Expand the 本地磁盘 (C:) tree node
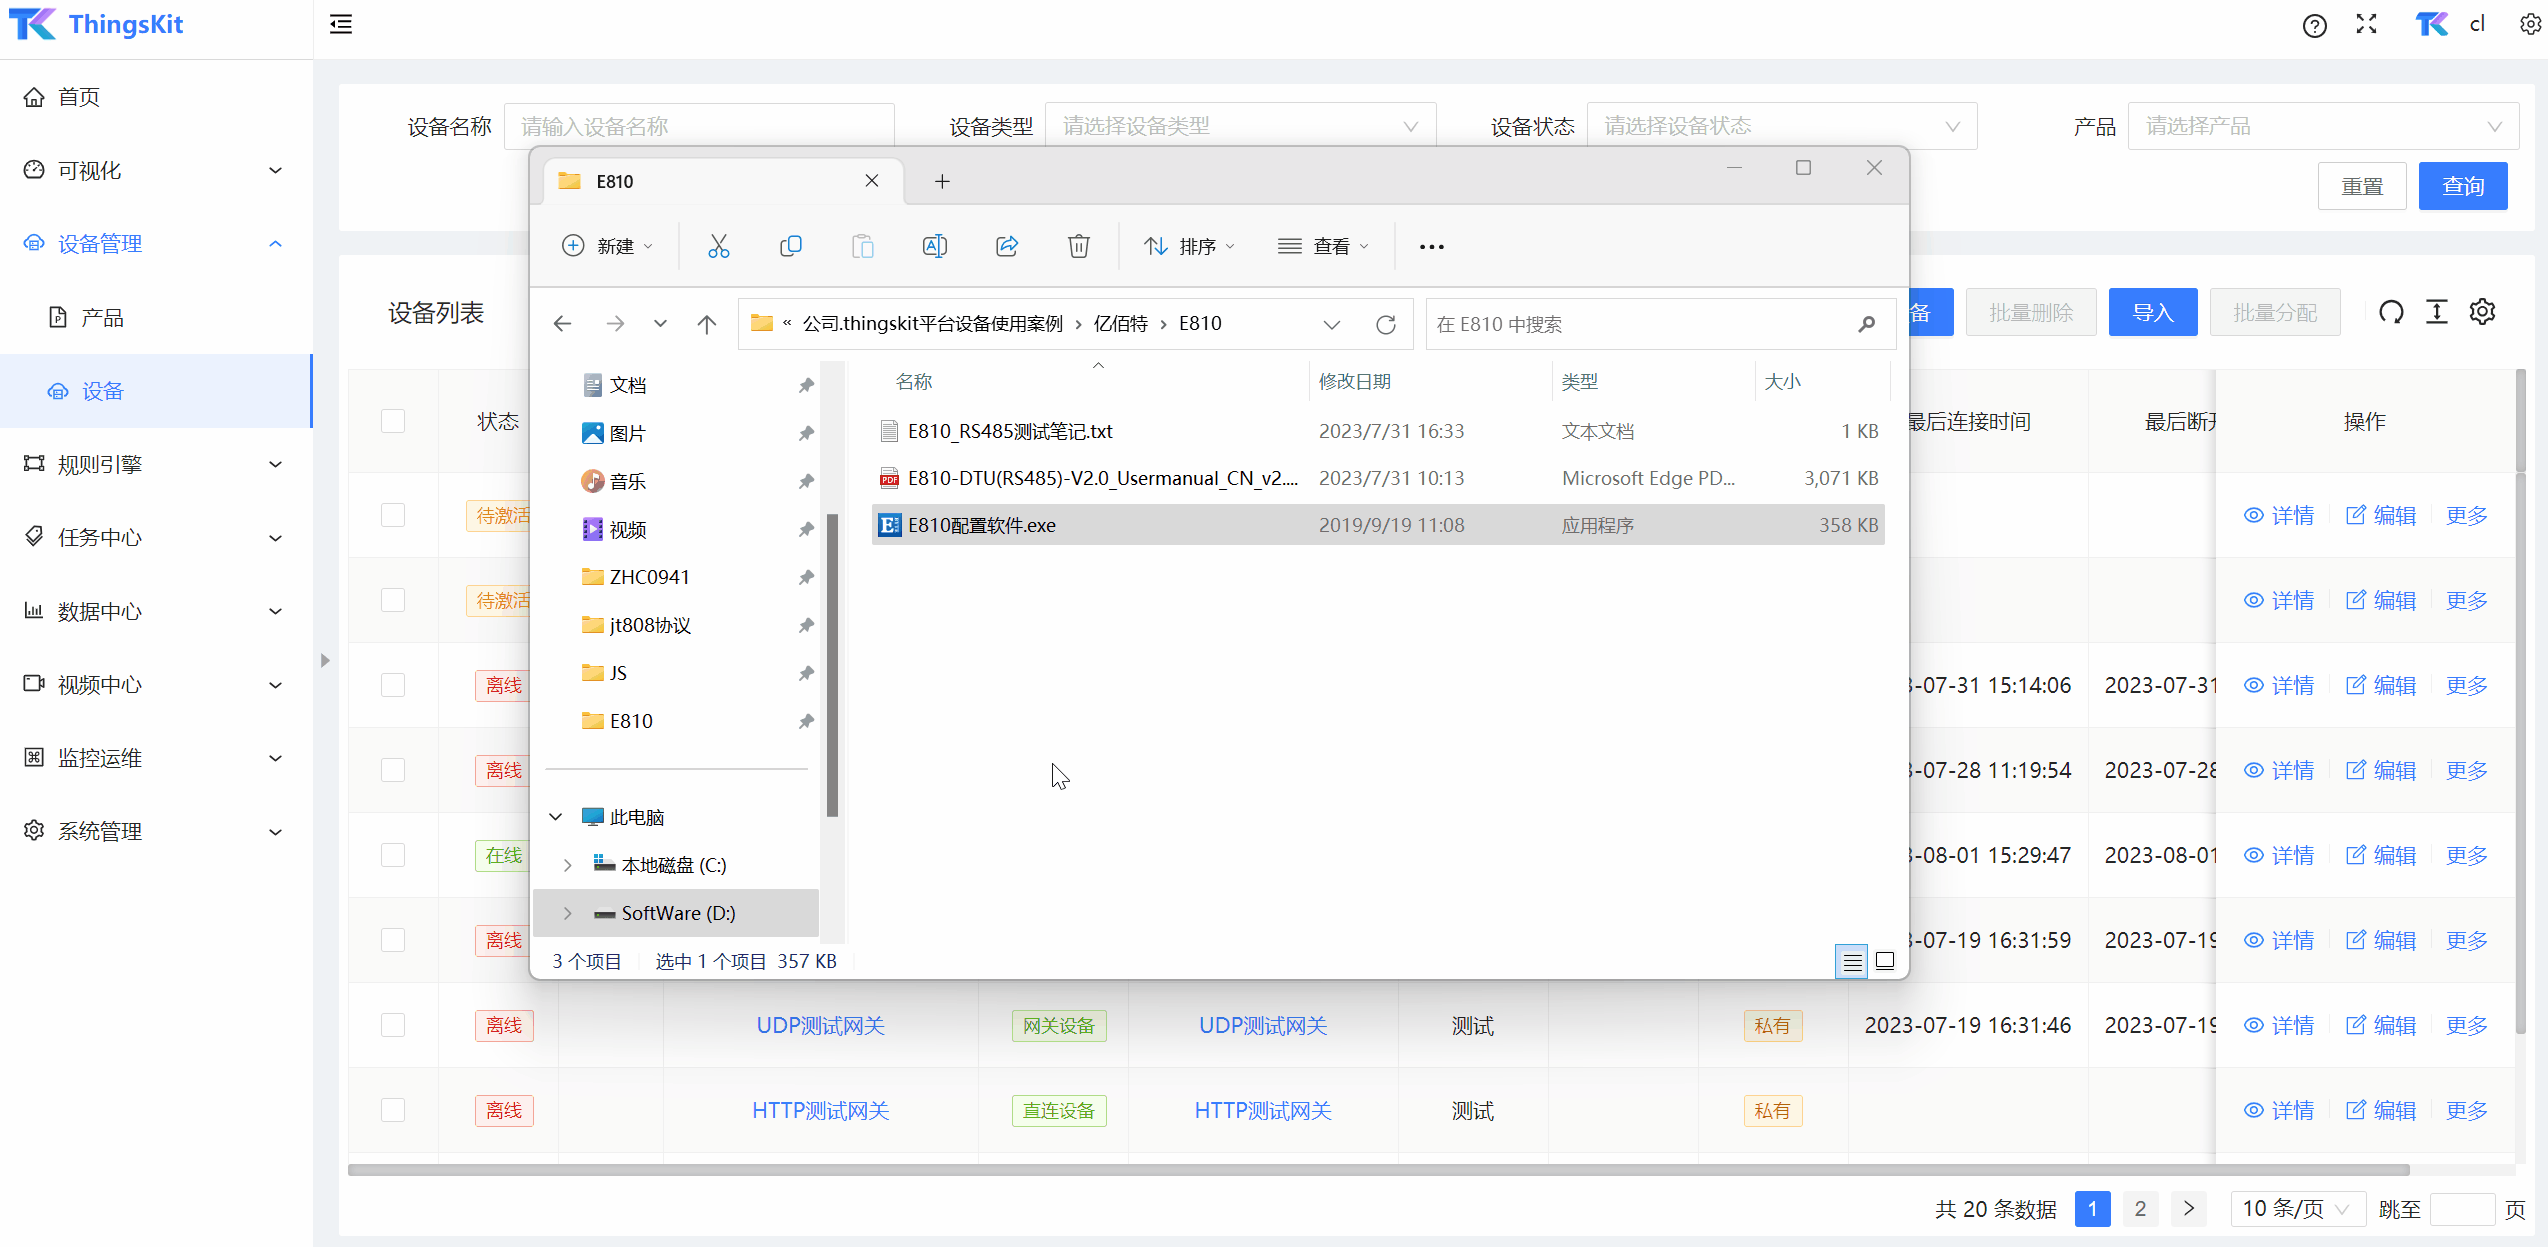2548x1247 pixels. (567, 865)
